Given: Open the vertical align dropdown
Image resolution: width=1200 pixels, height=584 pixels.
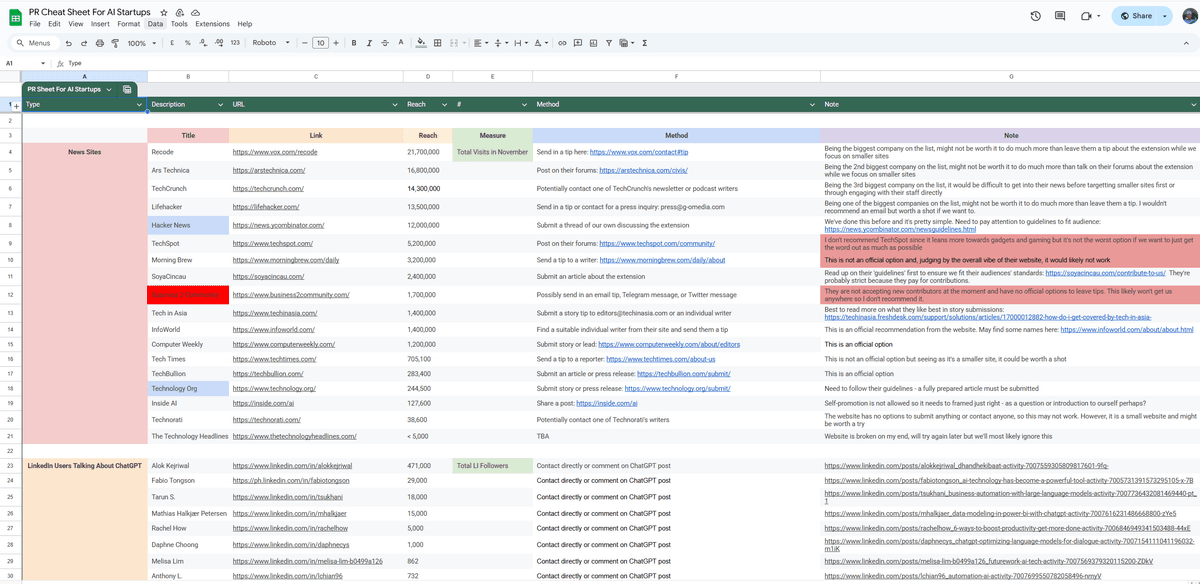Looking at the screenshot, I should [501, 43].
